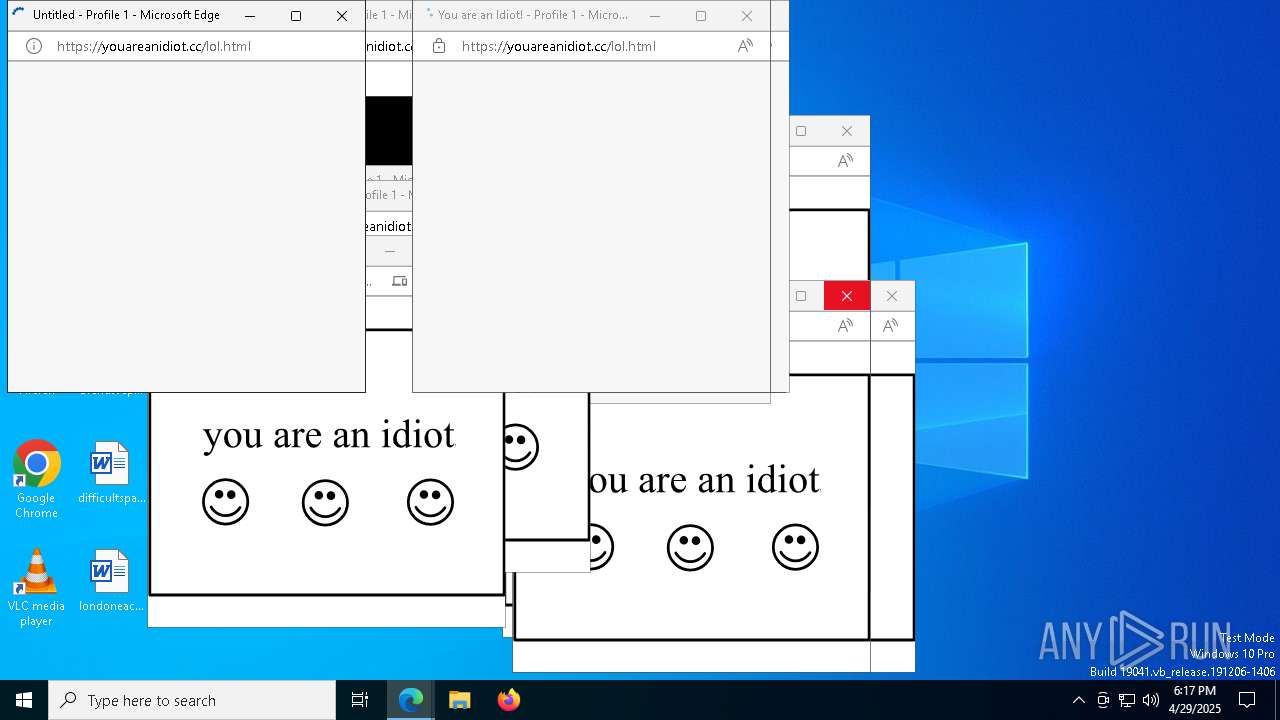Click the left 'you are an idiot' text
The height and width of the screenshot is (720, 1280).
328,435
